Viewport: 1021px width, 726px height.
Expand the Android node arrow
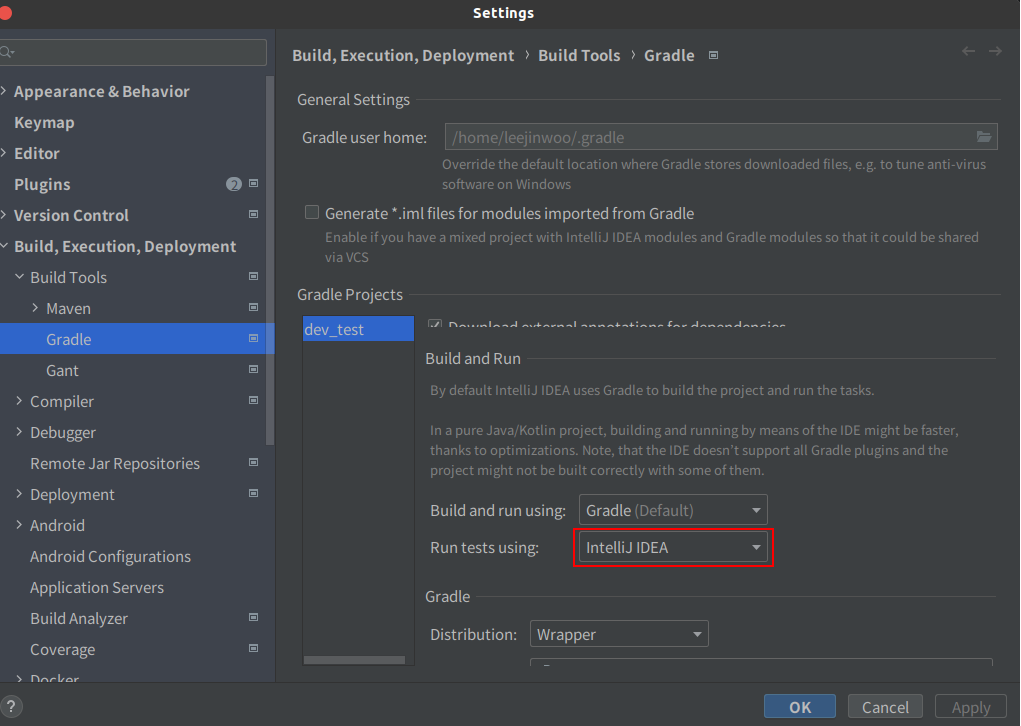click(x=19, y=525)
